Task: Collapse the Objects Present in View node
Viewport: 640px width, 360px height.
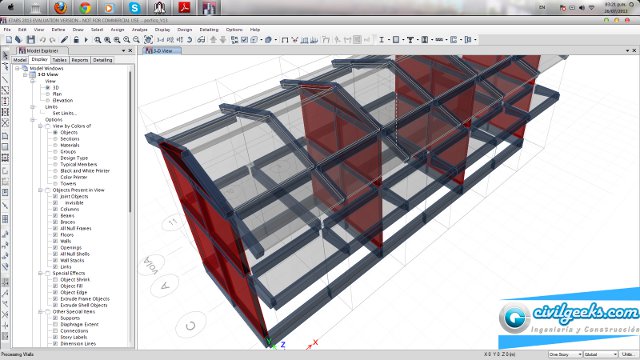Action: [x=40, y=190]
